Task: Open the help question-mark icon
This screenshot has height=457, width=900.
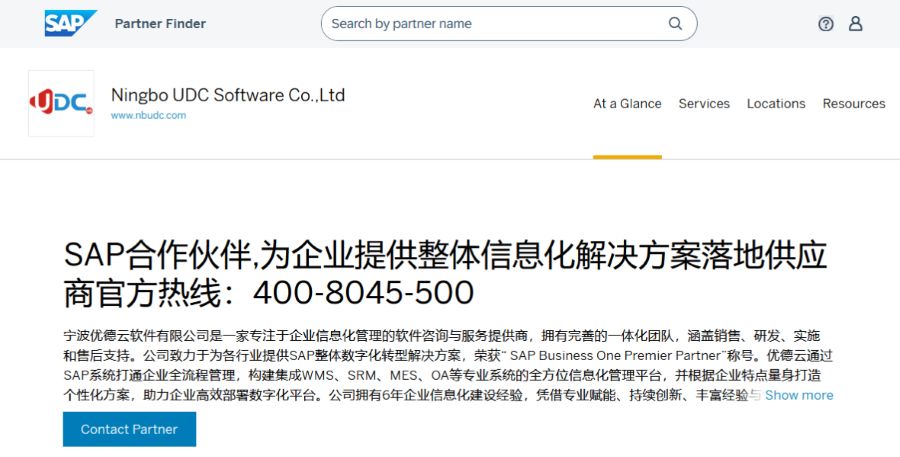Action: [825, 24]
